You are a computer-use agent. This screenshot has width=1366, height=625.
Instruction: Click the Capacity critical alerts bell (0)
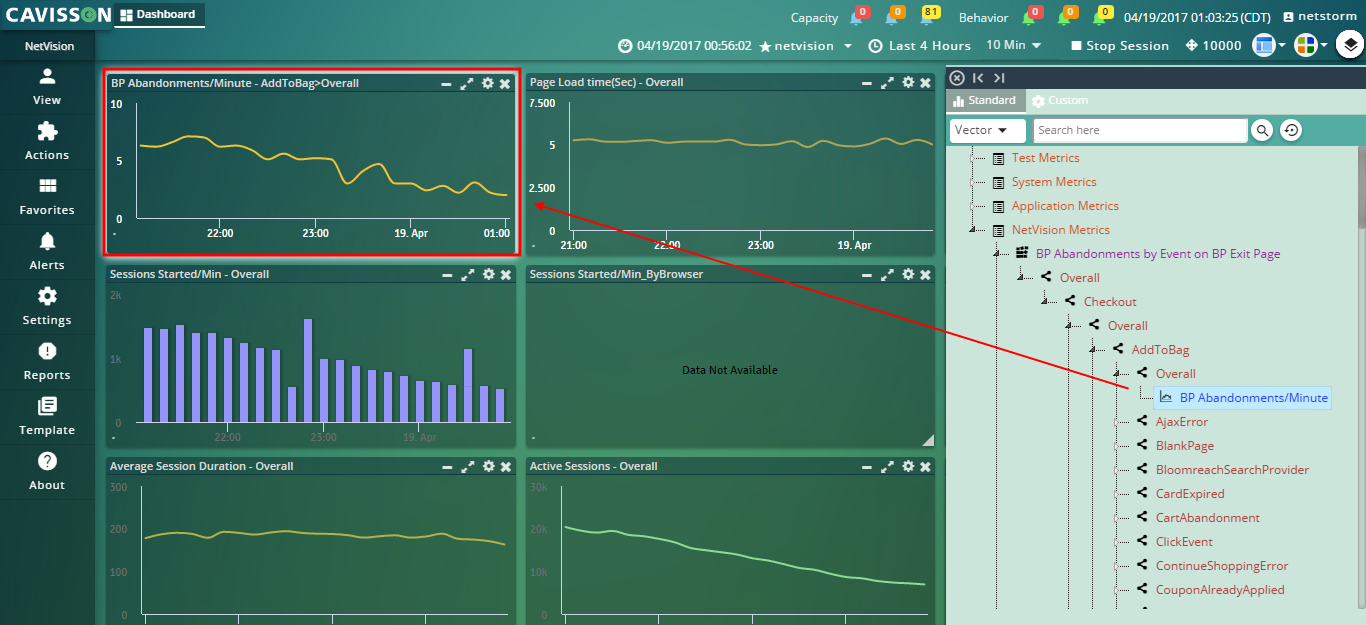pos(858,16)
